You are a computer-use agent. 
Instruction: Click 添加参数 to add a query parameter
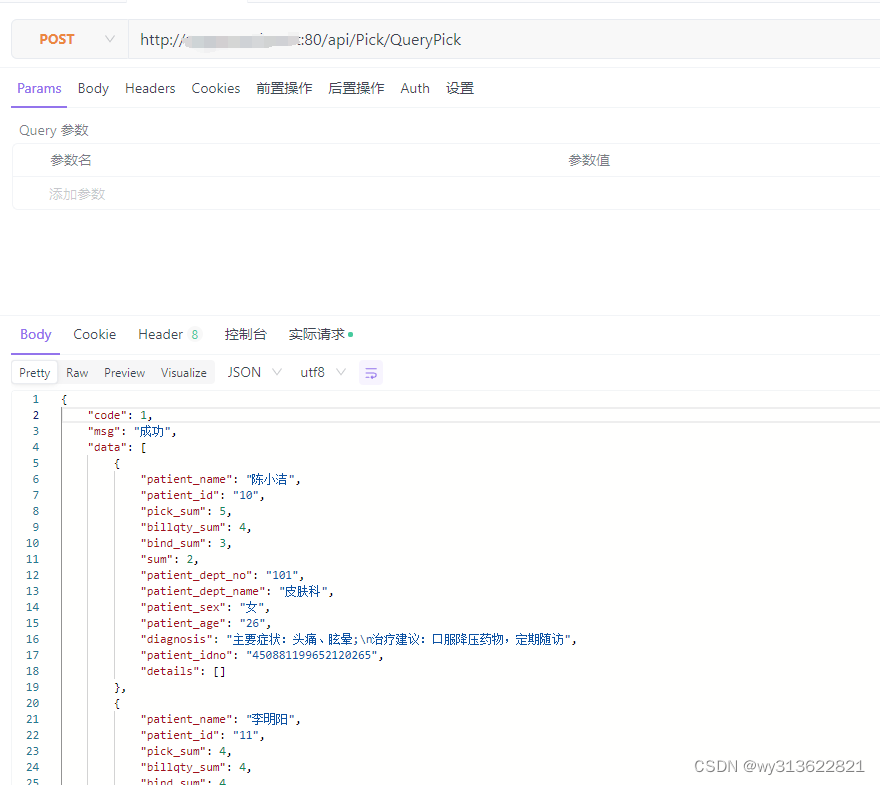click(x=77, y=194)
